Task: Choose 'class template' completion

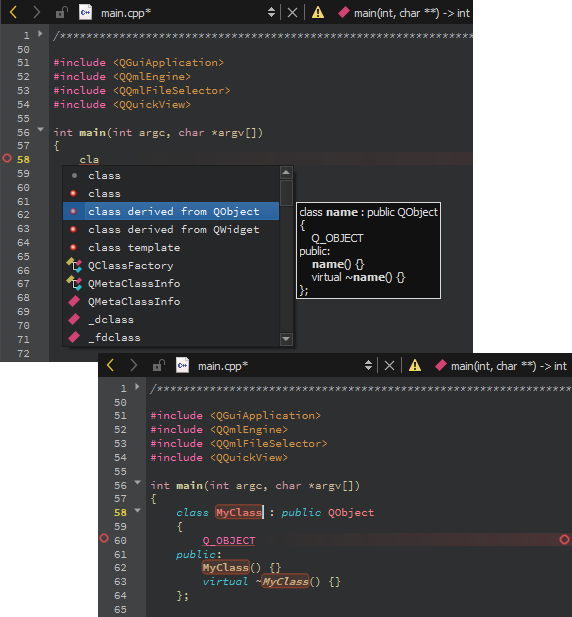Action: (x=171, y=248)
